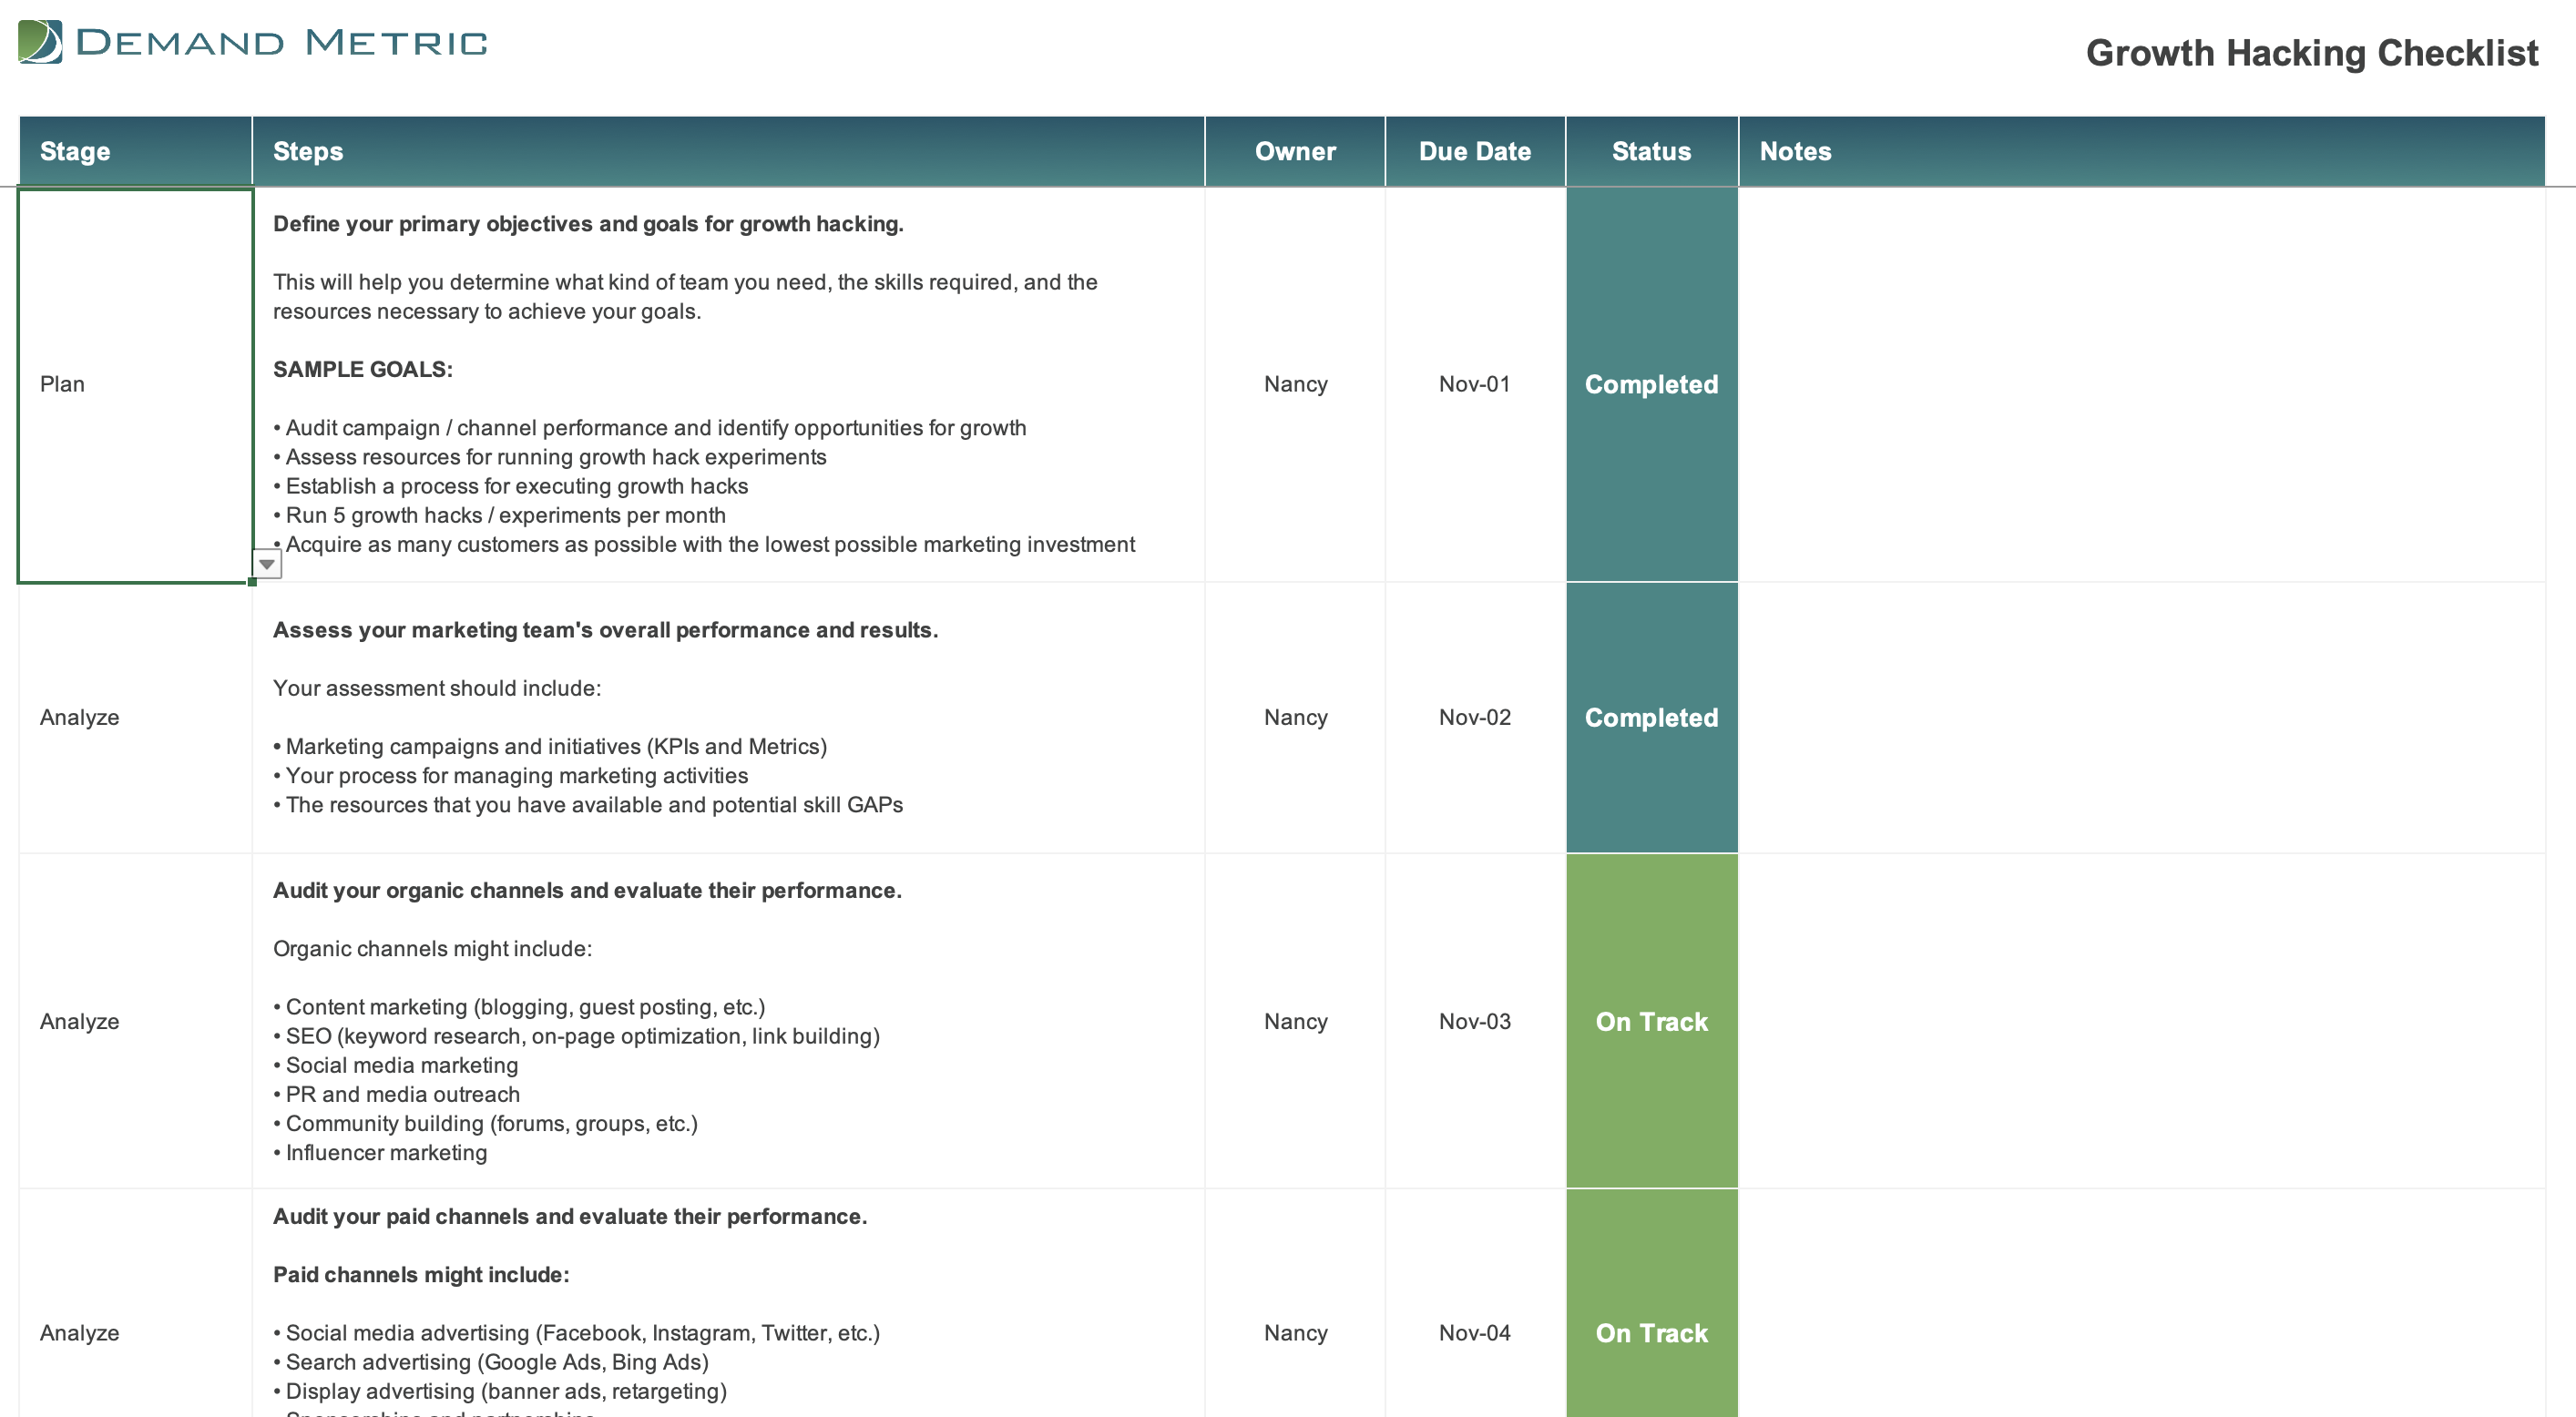The image size is (2576, 1417).
Task: Click the Notes cell for the Nov-02 row
Action: point(2142,718)
